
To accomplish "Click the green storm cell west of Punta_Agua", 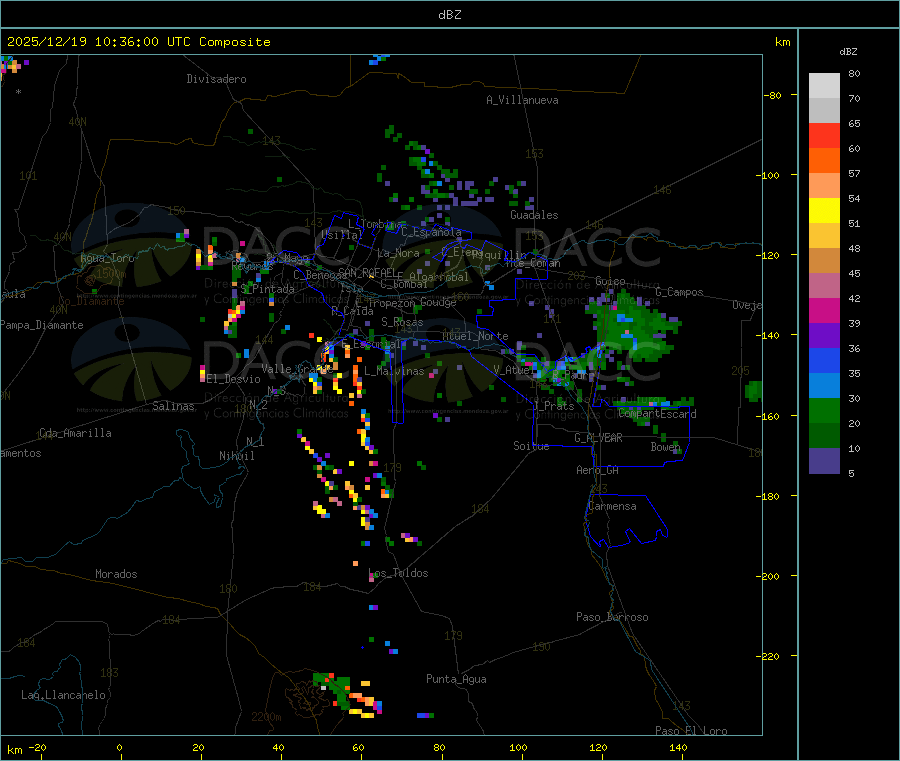I will click(334, 690).
